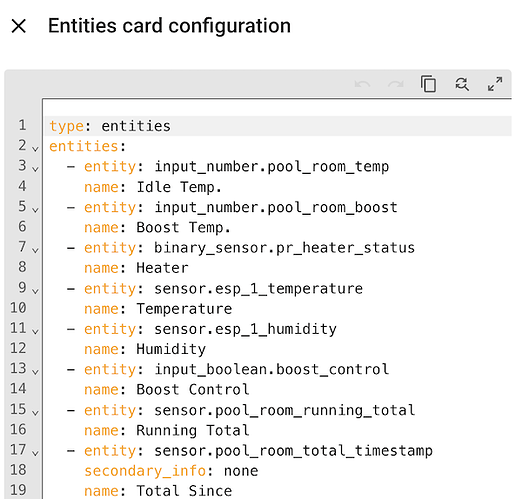This screenshot has width=522, height=499.
Task: Click the 'Running Total' name value
Action: [193, 431]
